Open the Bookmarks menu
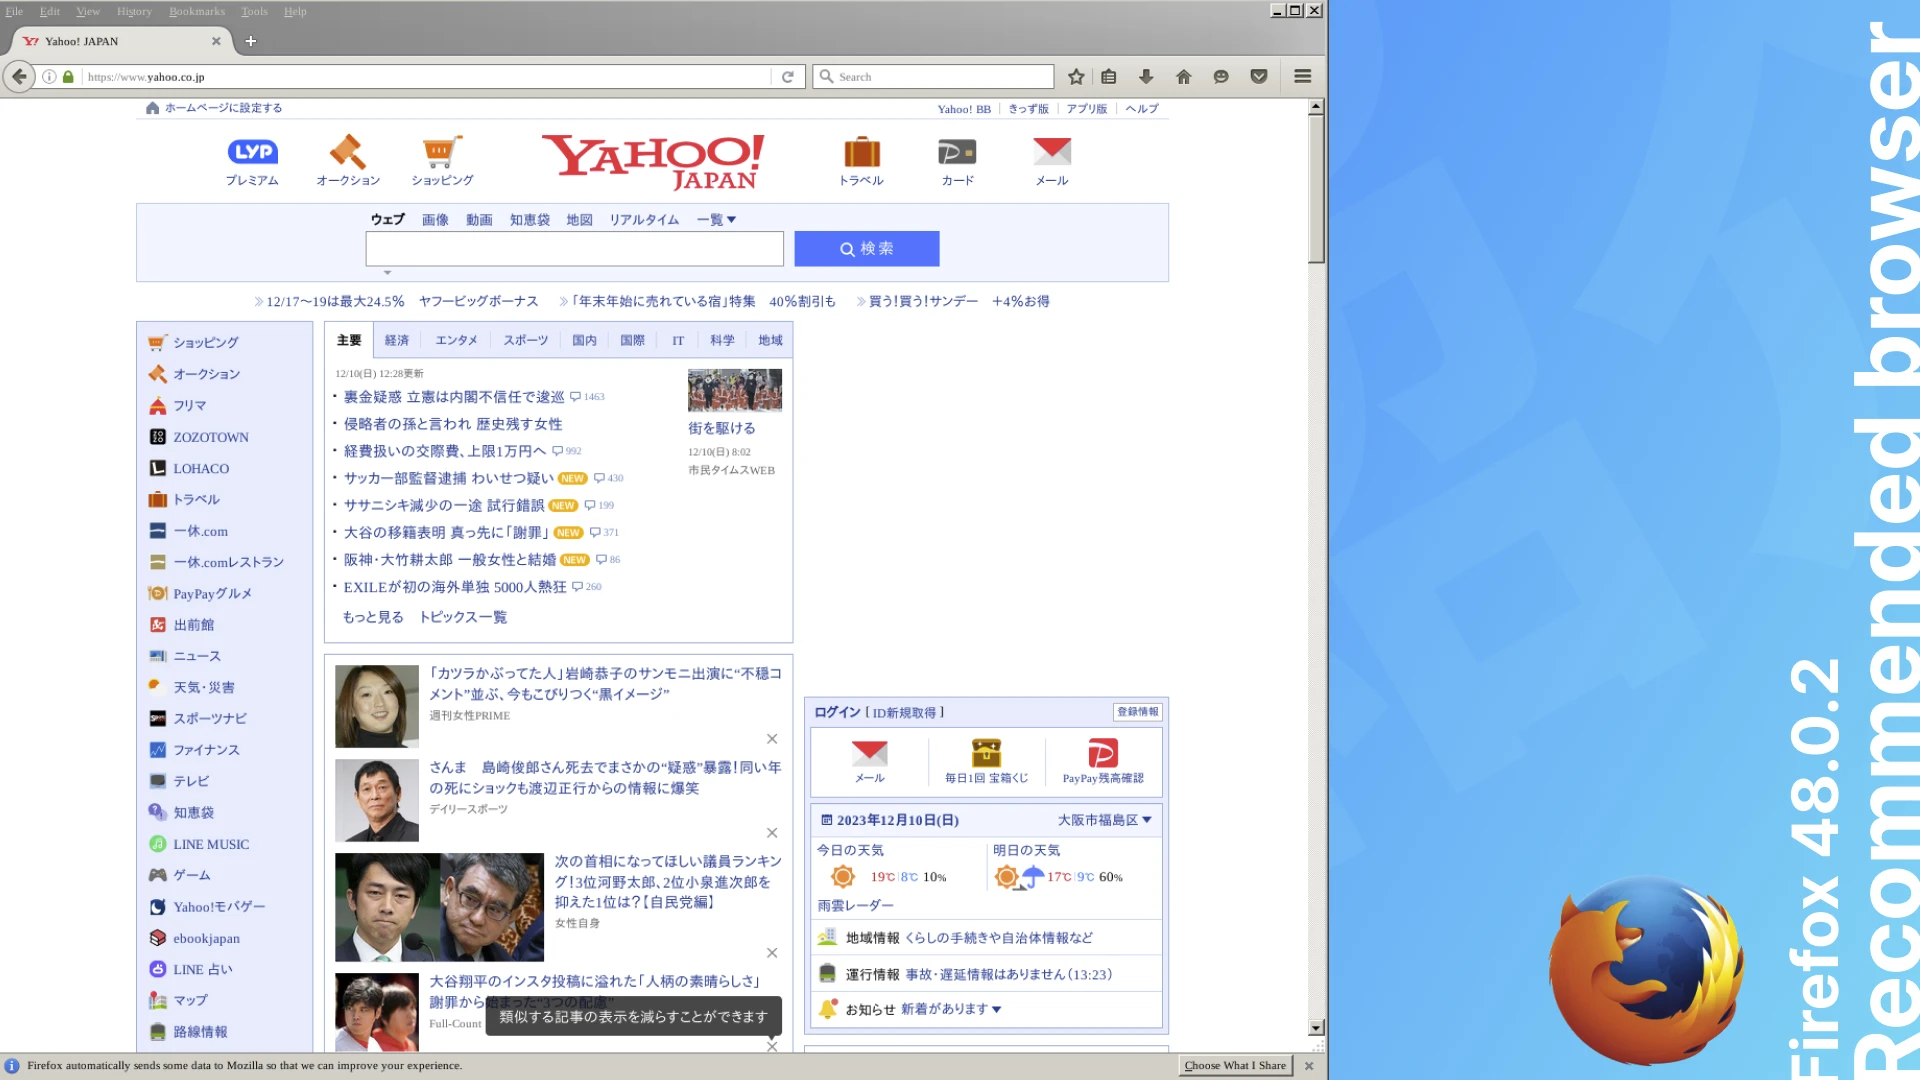The height and width of the screenshot is (1080, 1920). pyautogui.click(x=196, y=11)
